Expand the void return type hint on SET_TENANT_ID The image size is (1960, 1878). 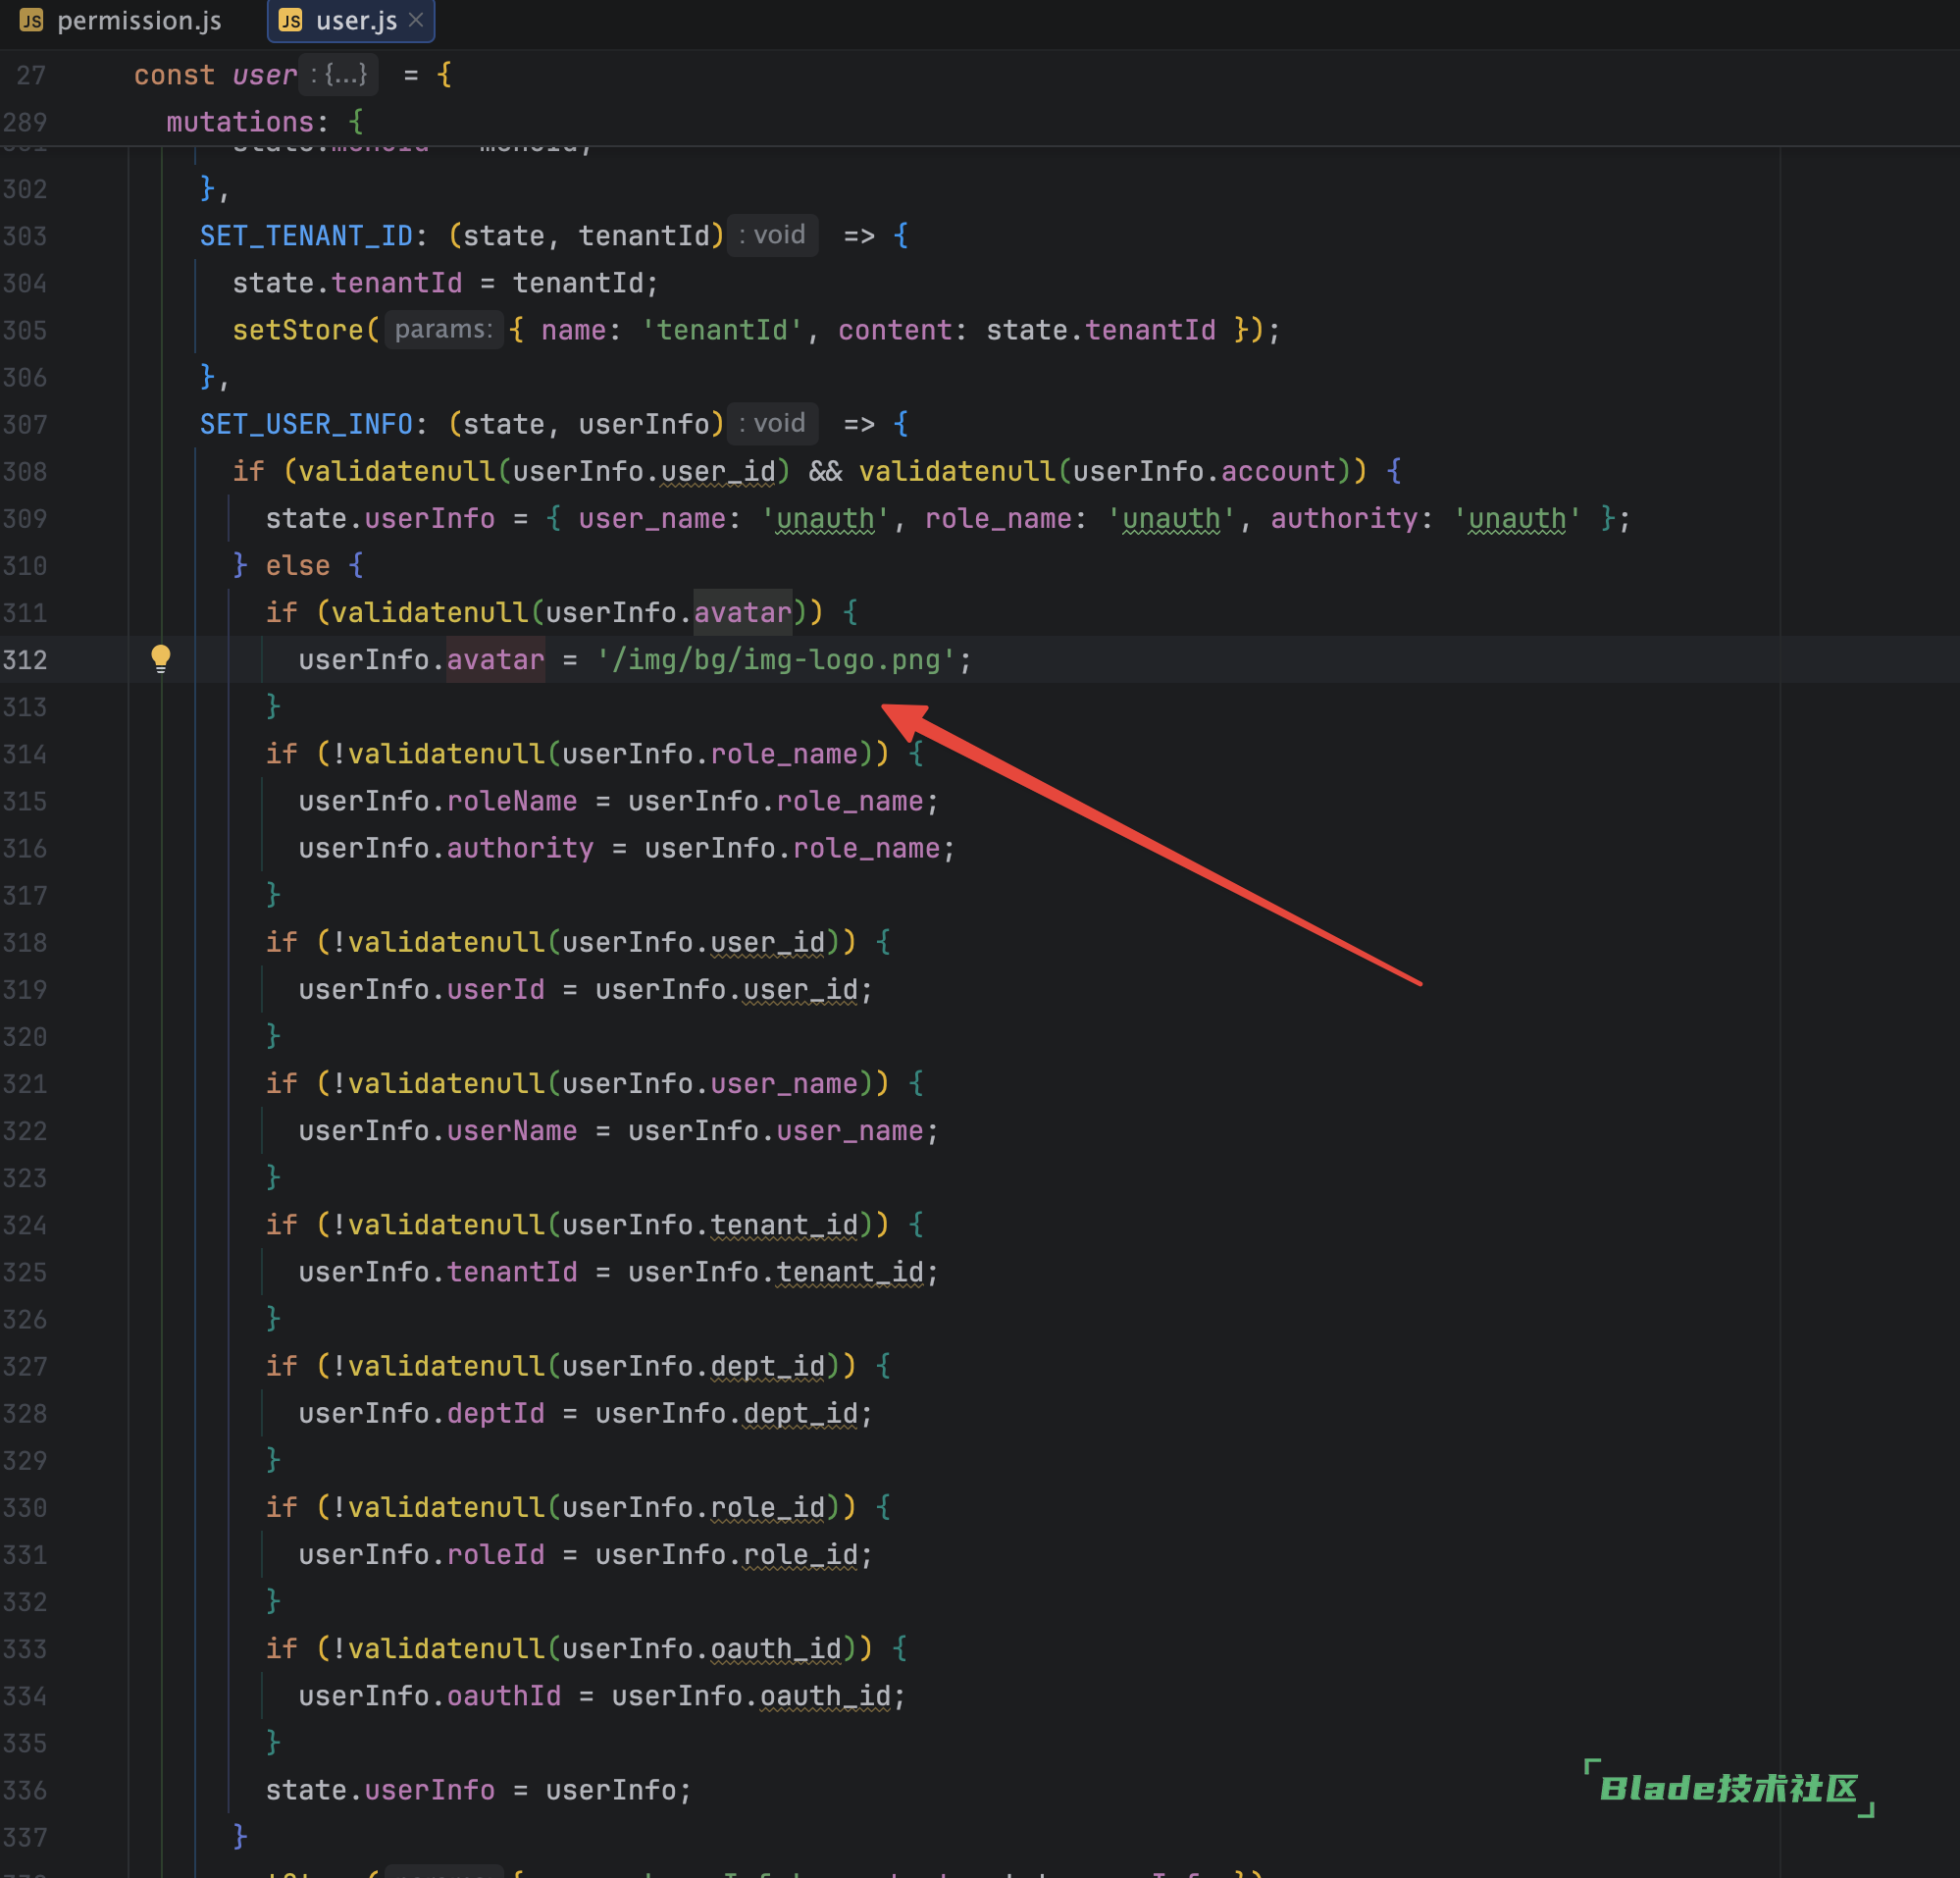pyautogui.click(x=771, y=235)
